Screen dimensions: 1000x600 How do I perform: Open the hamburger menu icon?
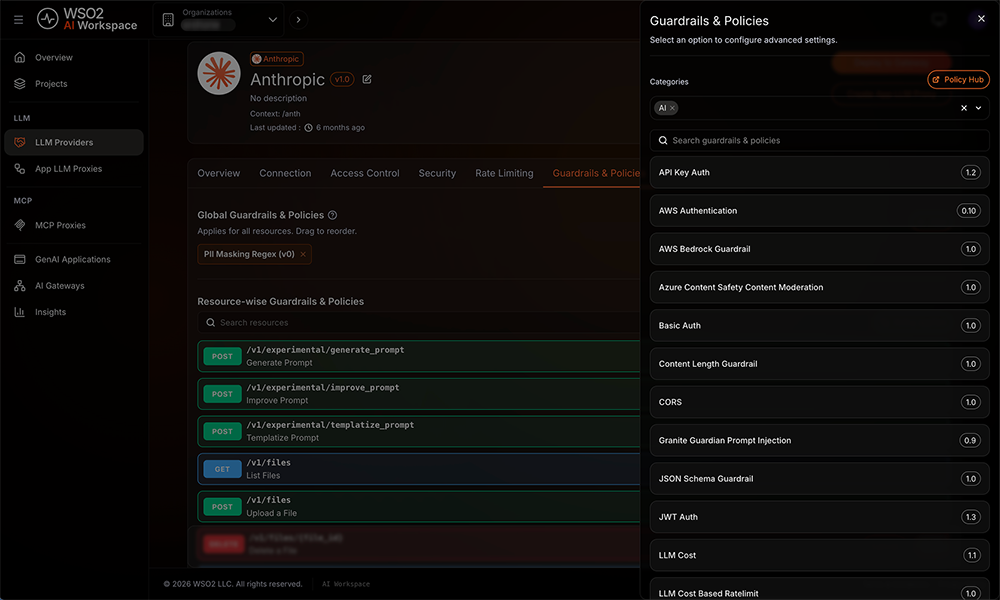coord(18,20)
